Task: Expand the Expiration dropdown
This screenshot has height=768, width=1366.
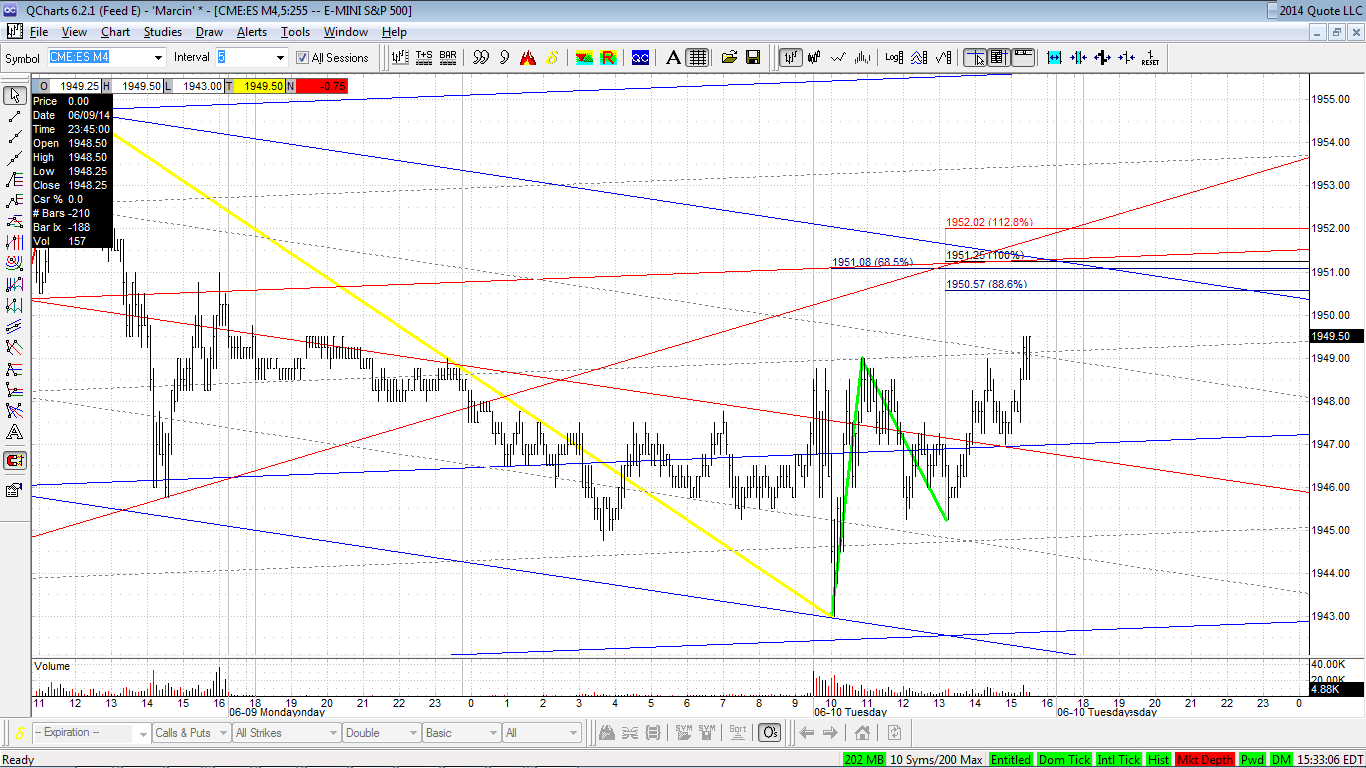Action: (141, 733)
